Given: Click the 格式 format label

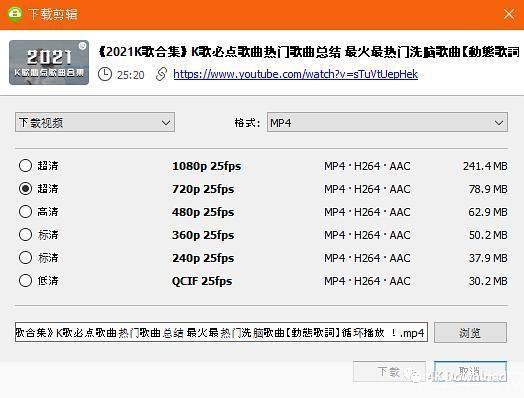Looking at the screenshot, I should click(247, 123).
